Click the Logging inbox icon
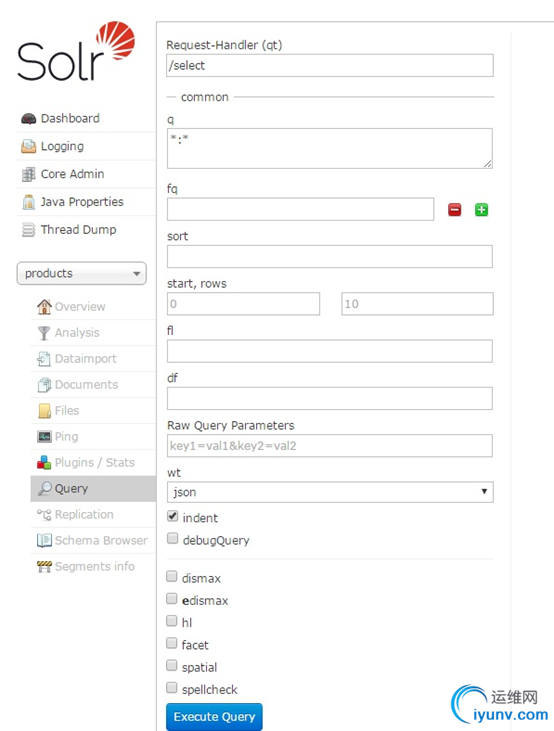 (28, 146)
